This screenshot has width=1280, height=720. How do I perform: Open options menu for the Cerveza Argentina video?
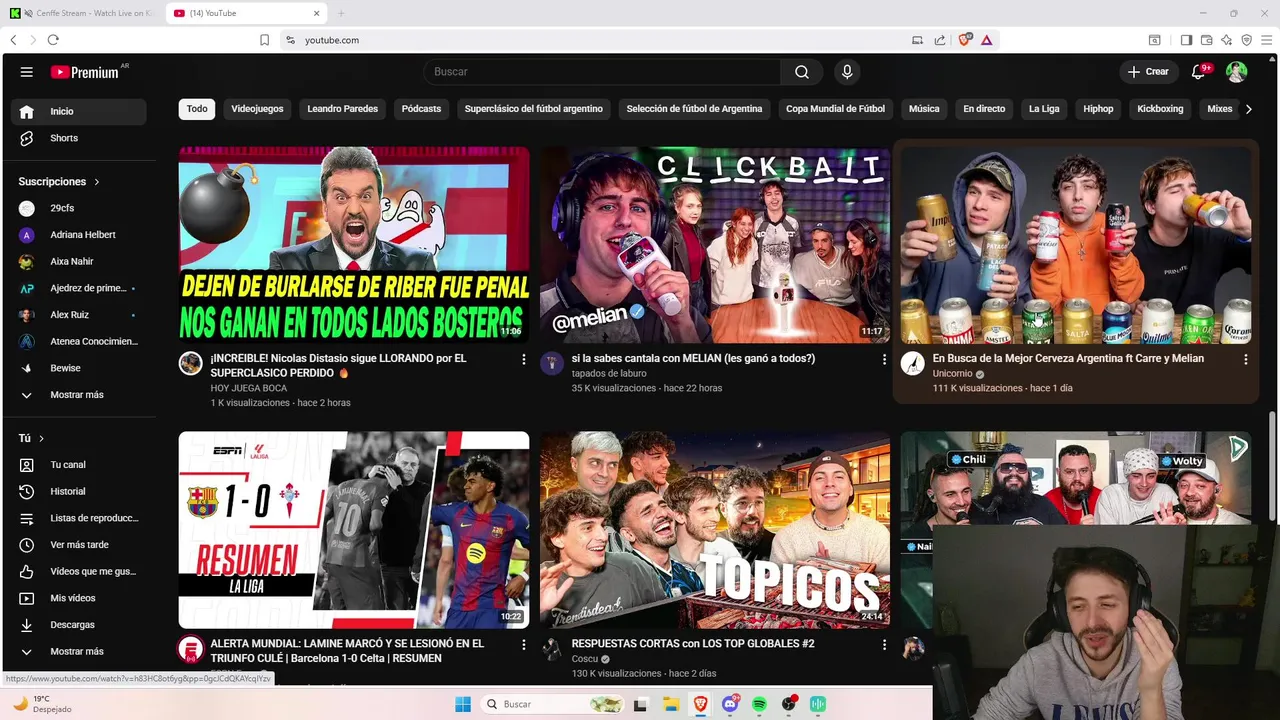coord(1245,359)
